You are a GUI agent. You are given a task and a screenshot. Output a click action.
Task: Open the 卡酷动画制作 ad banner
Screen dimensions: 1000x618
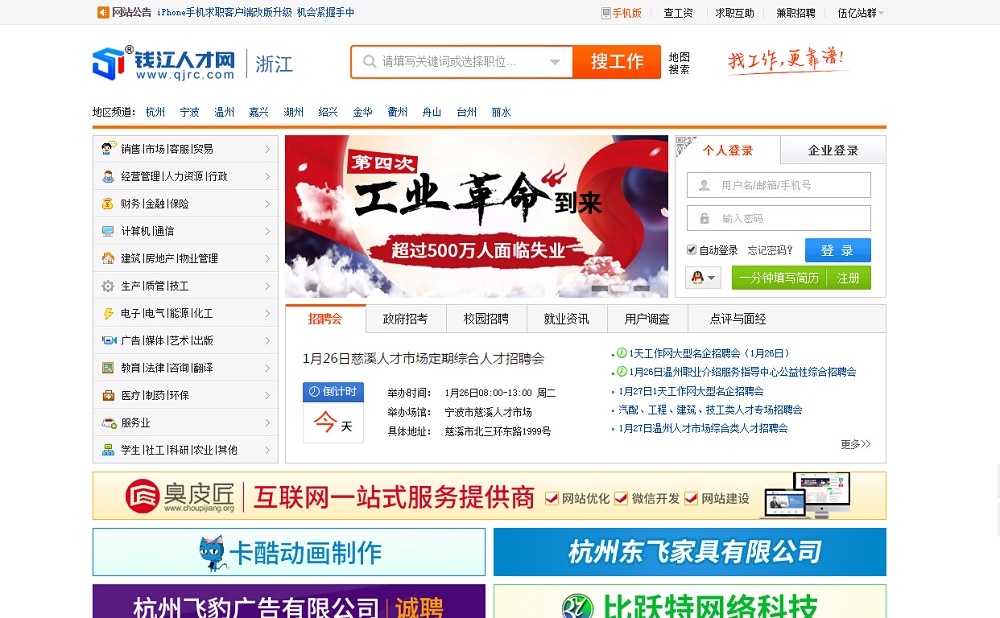pos(289,552)
